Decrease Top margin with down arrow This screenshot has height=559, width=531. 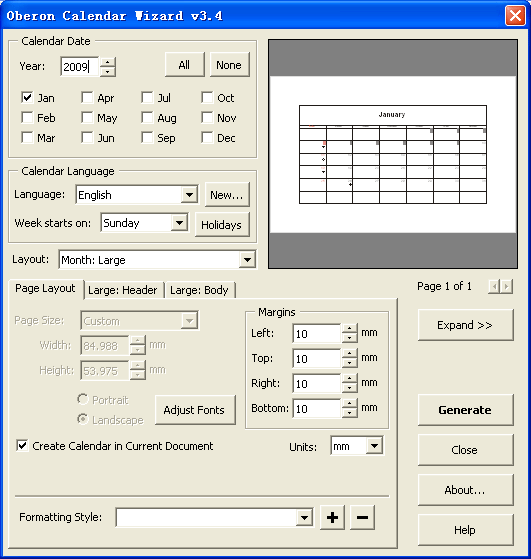coord(349,363)
